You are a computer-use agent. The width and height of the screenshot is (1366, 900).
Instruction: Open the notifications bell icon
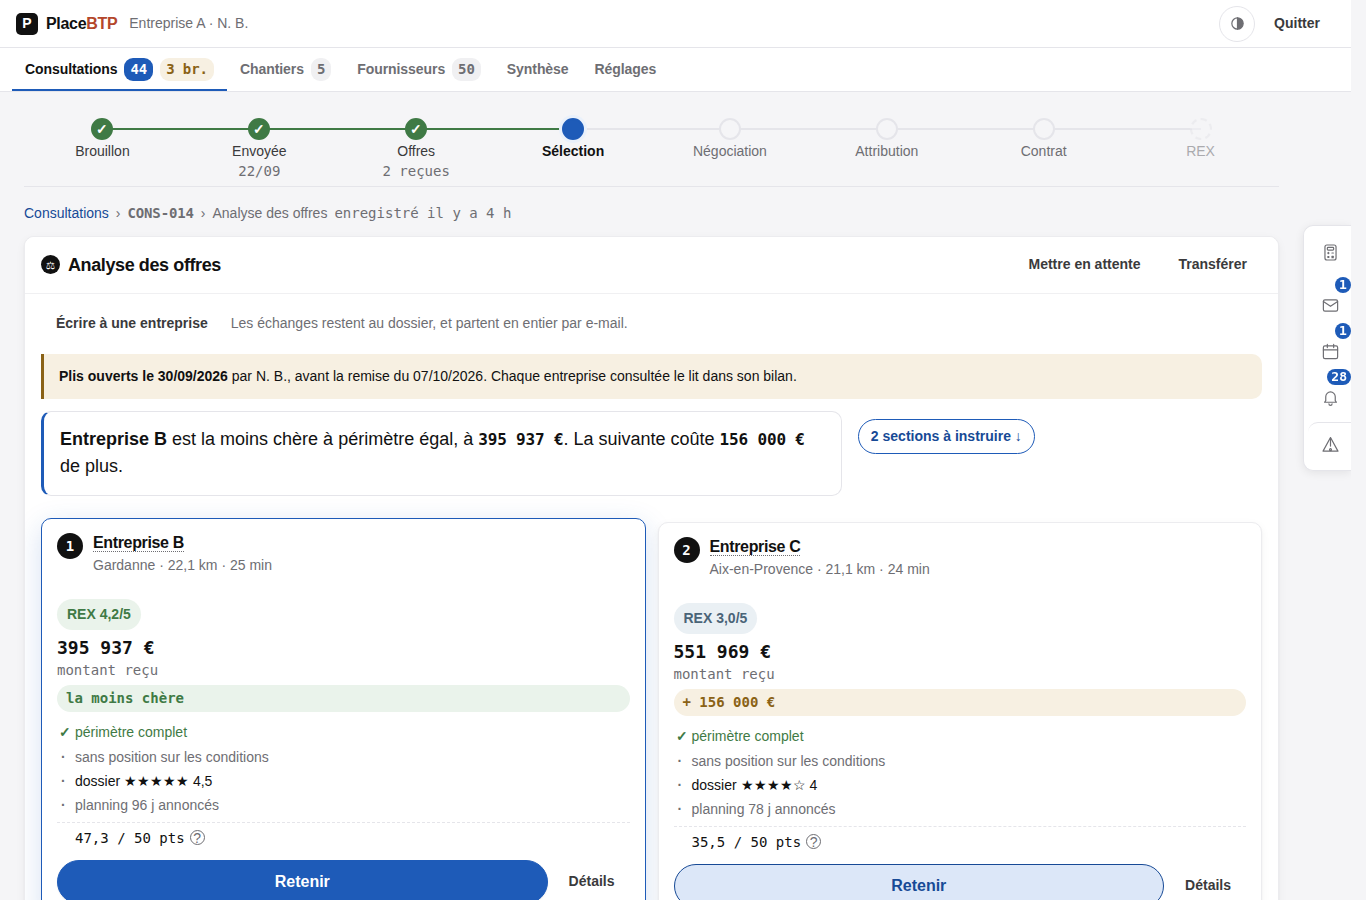click(x=1330, y=398)
